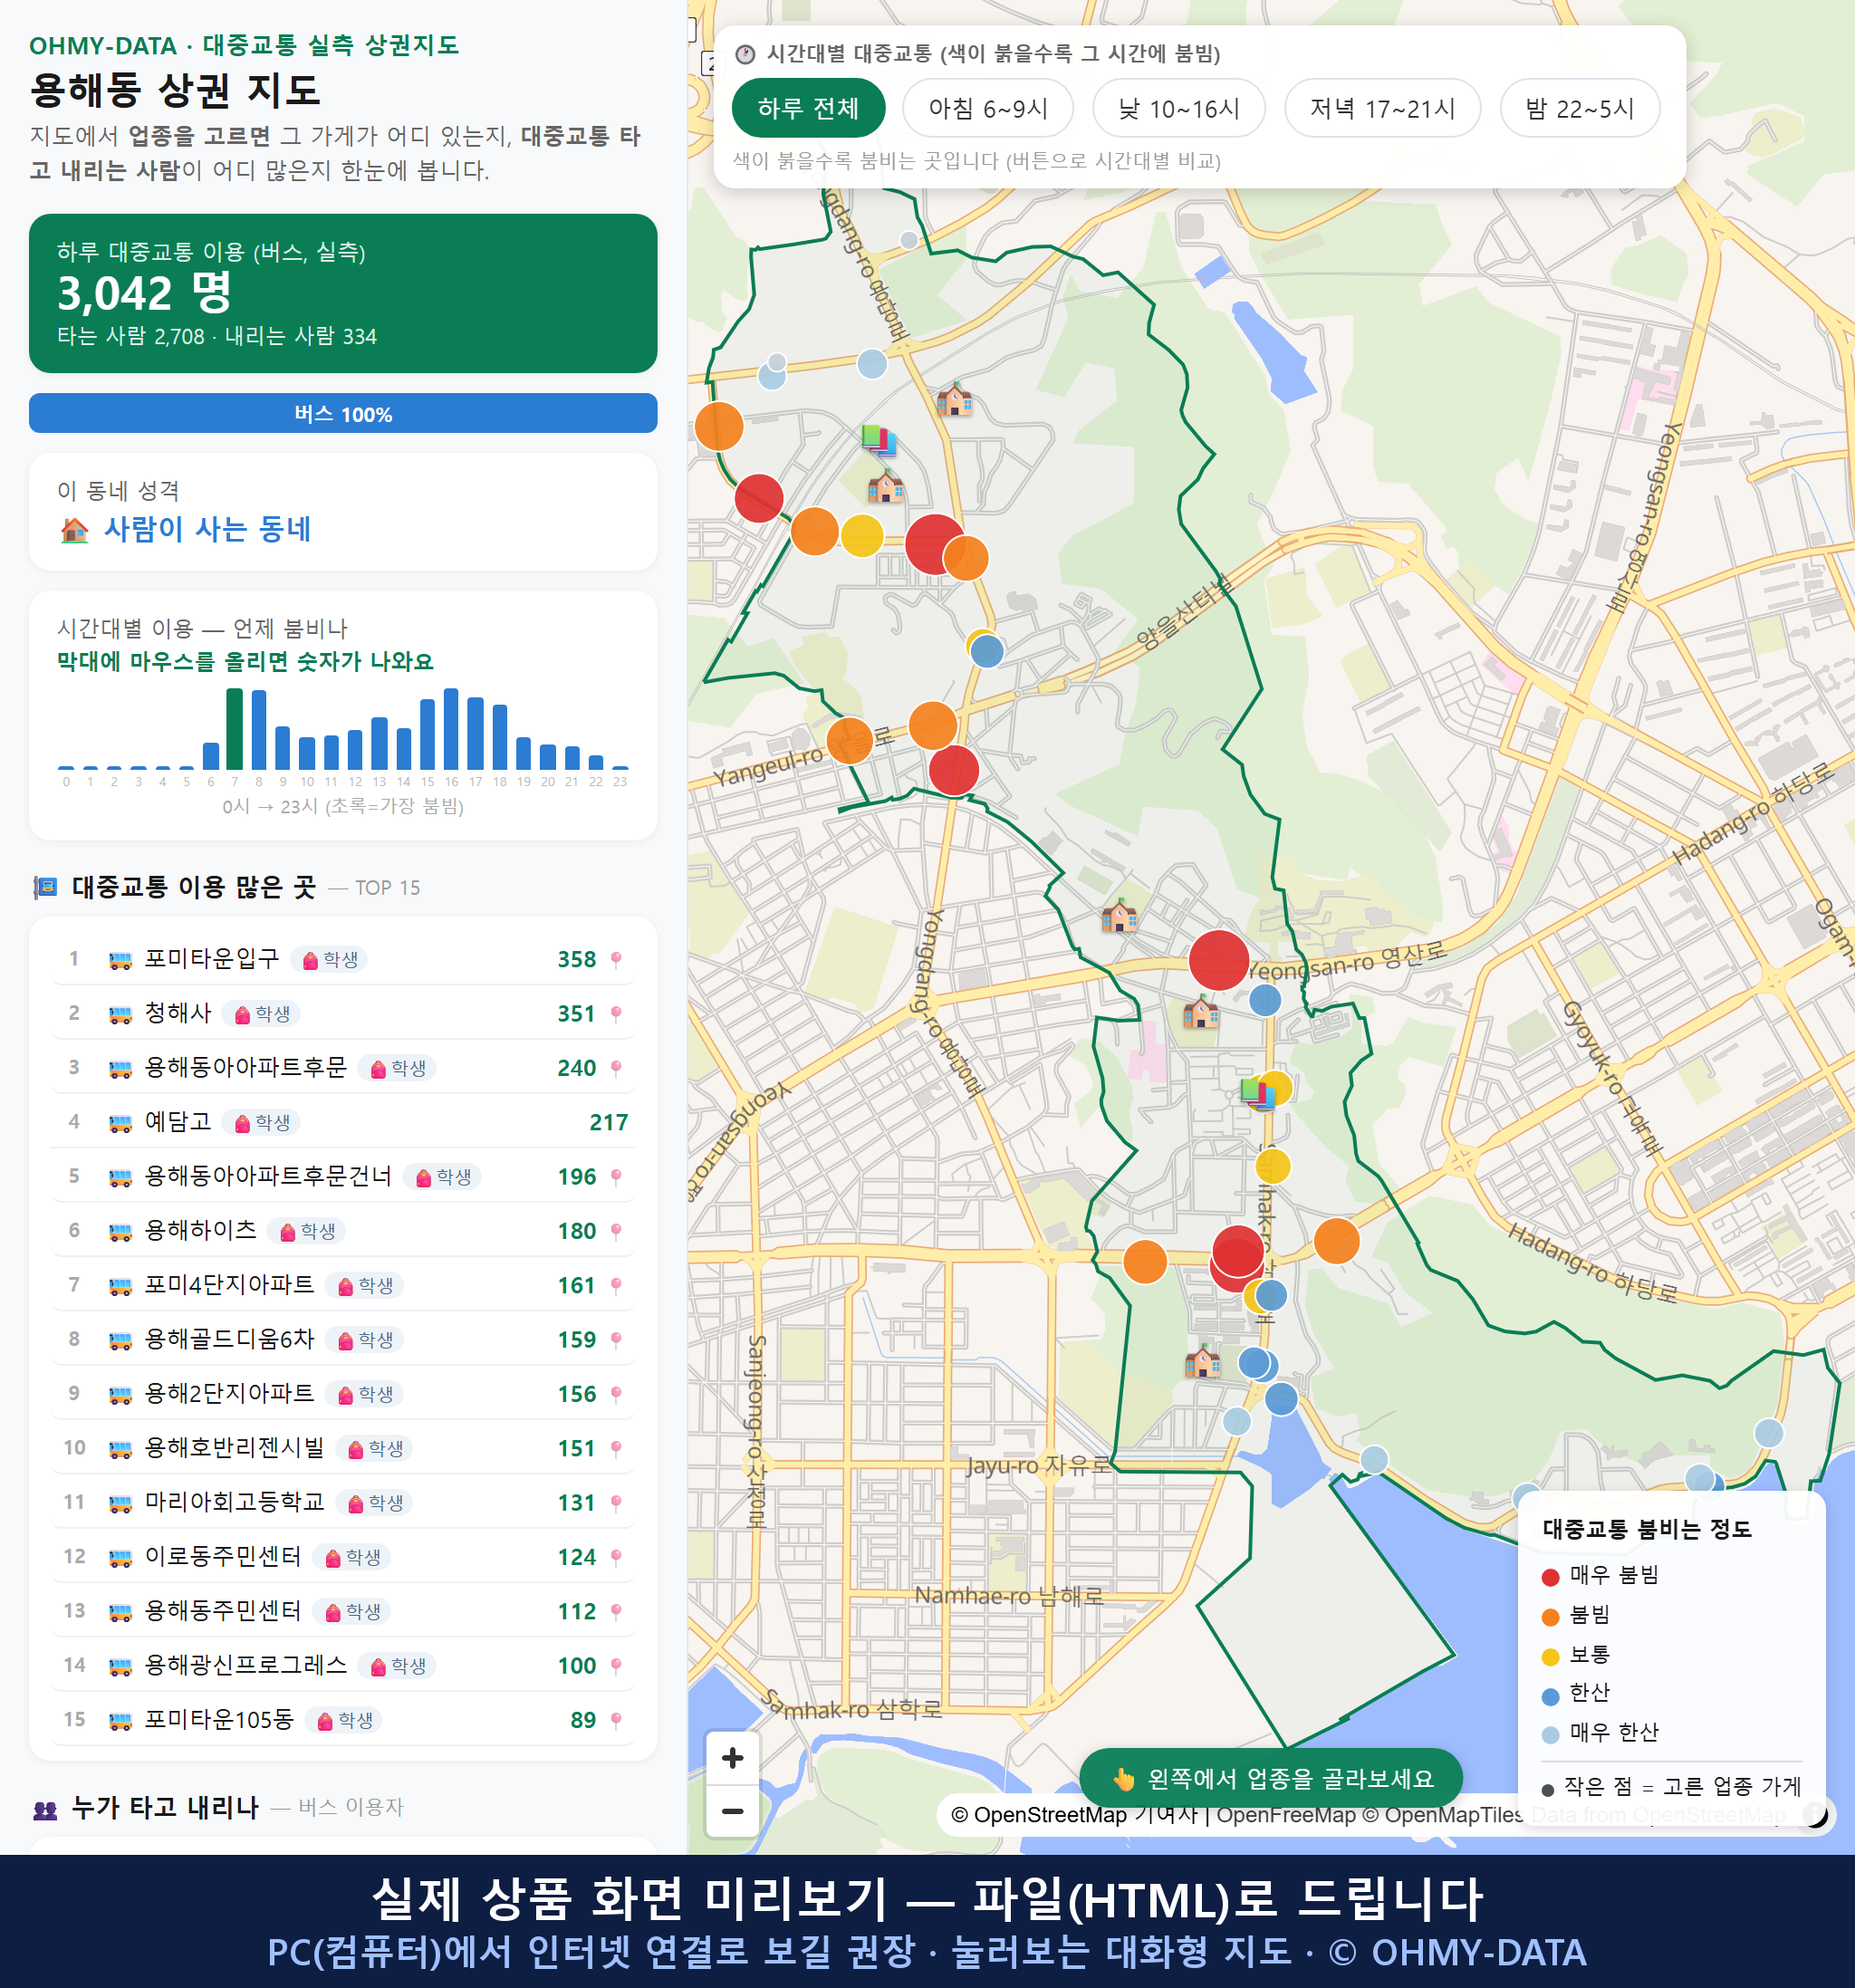Select the 용해2단지아파트 list row

(x=343, y=1394)
